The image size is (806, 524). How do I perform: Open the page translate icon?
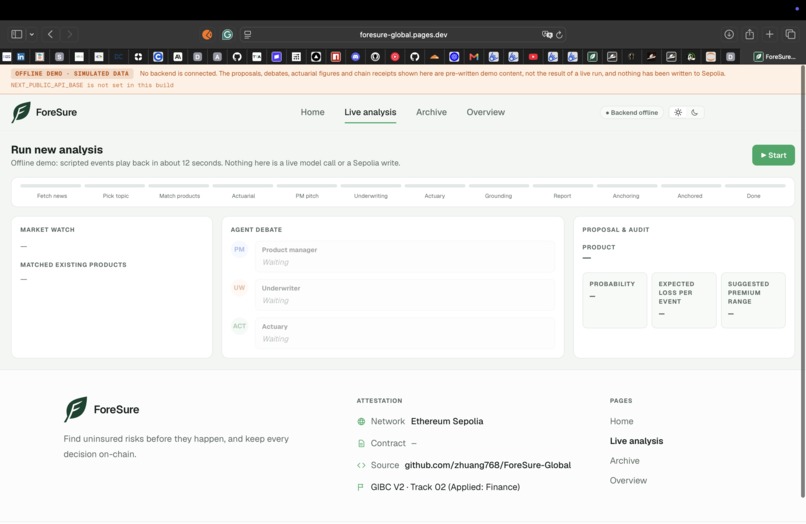(x=547, y=34)
